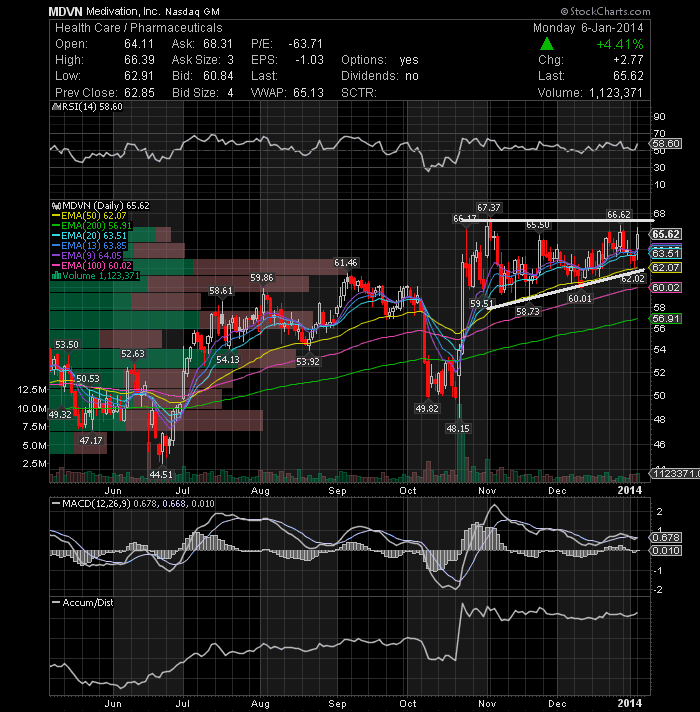Click the Bid value 60.84

pos(218,76)
